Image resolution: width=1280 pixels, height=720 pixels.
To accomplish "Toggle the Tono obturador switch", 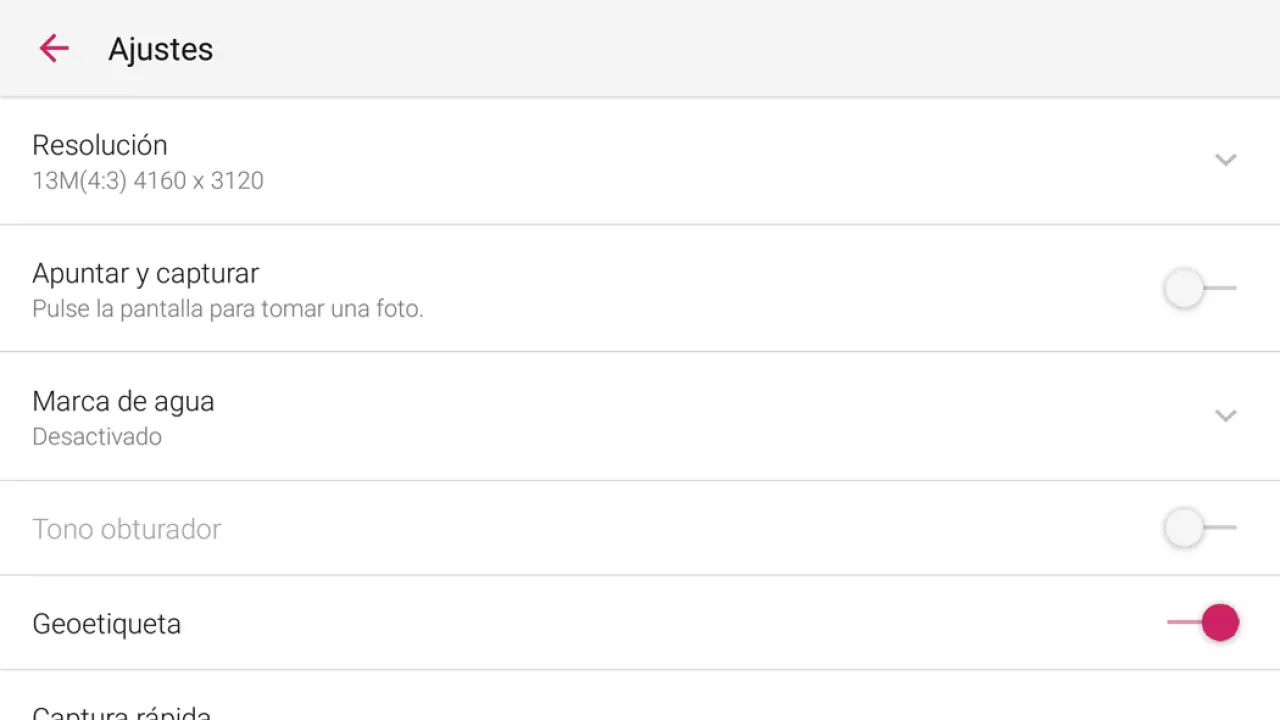I will click(x=1200, y=527).
